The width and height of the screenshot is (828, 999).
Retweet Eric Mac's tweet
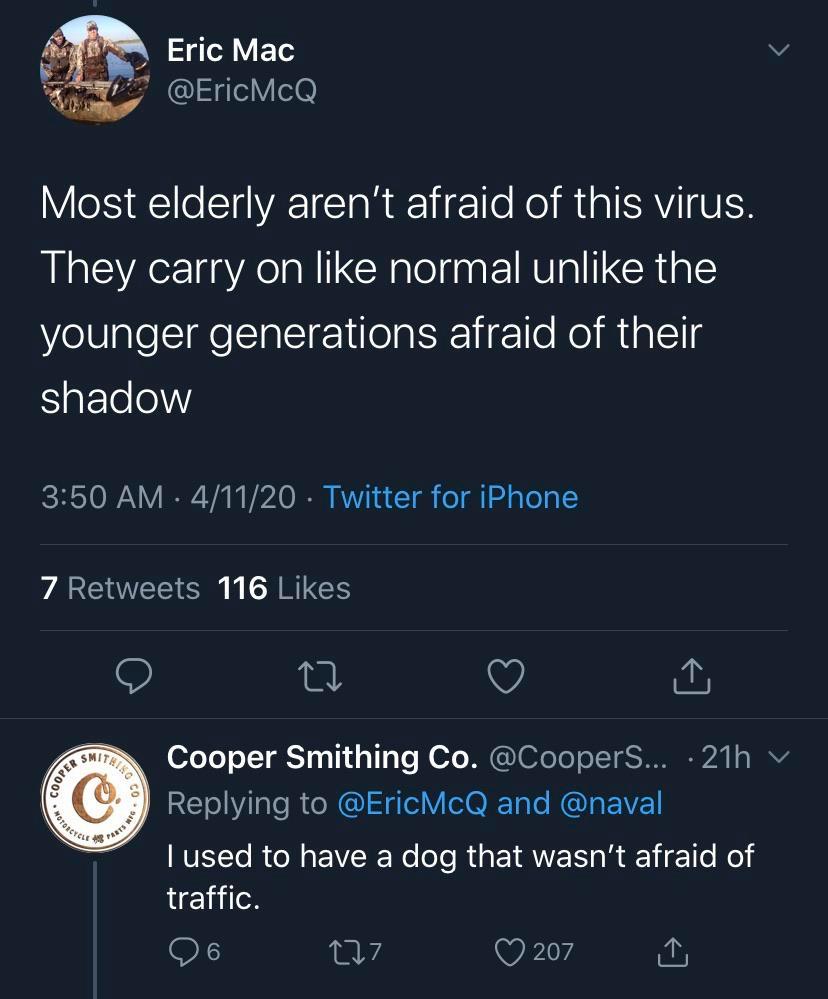(319, 676)
